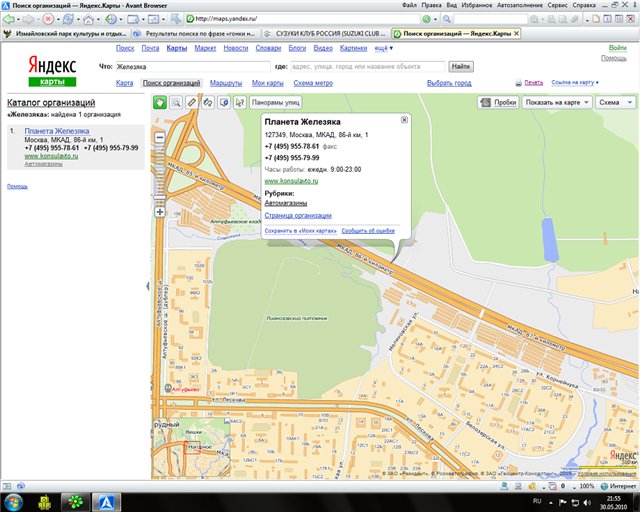Image resolution: width=640 pixels, height=512 pixels.
Task: Click the Найти search button
Action: click(x=461, y=67)
